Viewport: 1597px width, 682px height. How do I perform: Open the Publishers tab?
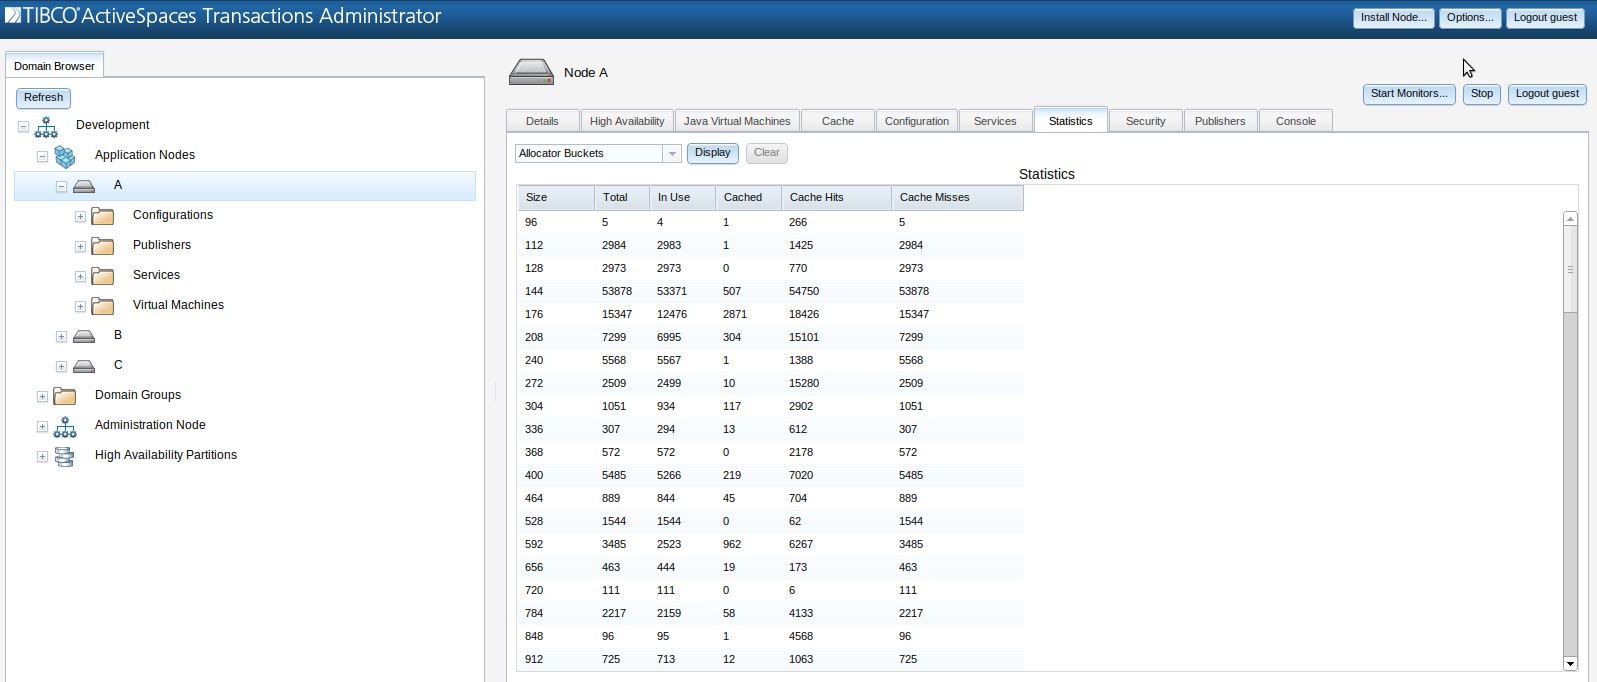tap(1220, 121)
